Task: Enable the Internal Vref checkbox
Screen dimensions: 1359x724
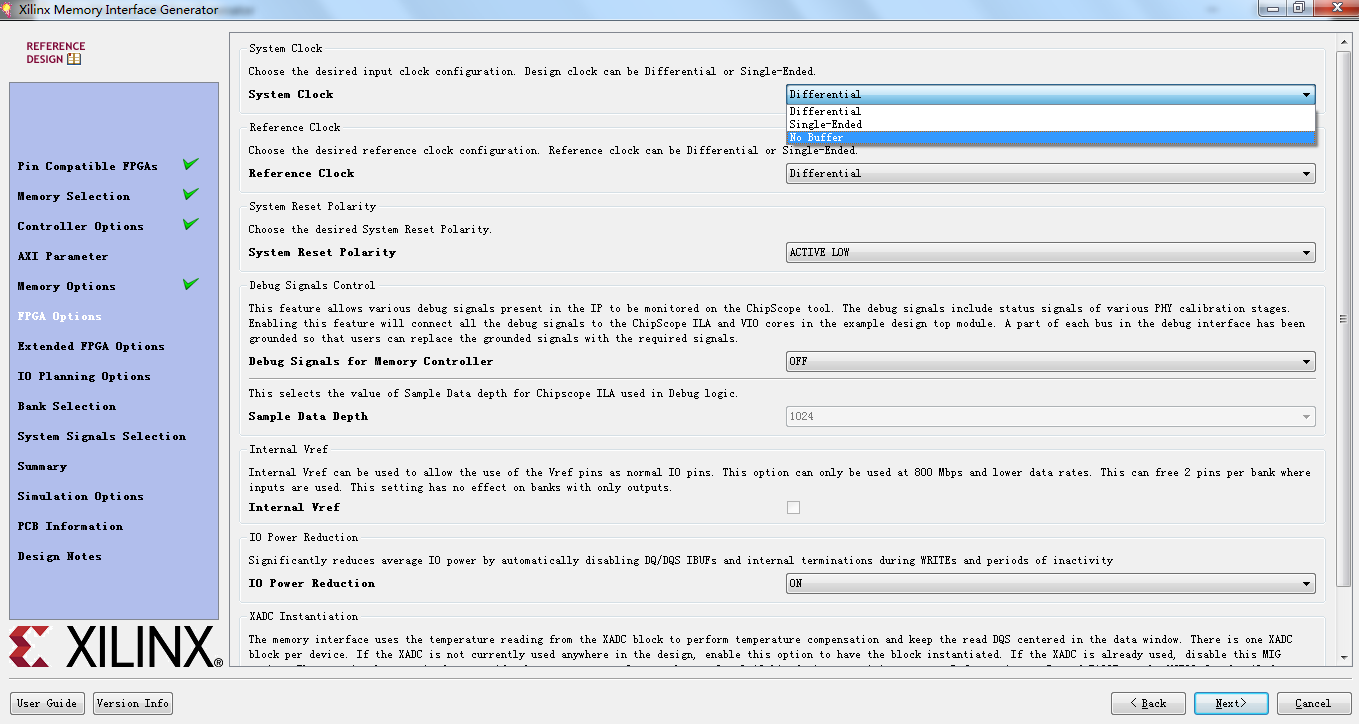Action: click(x=793, y=507)
